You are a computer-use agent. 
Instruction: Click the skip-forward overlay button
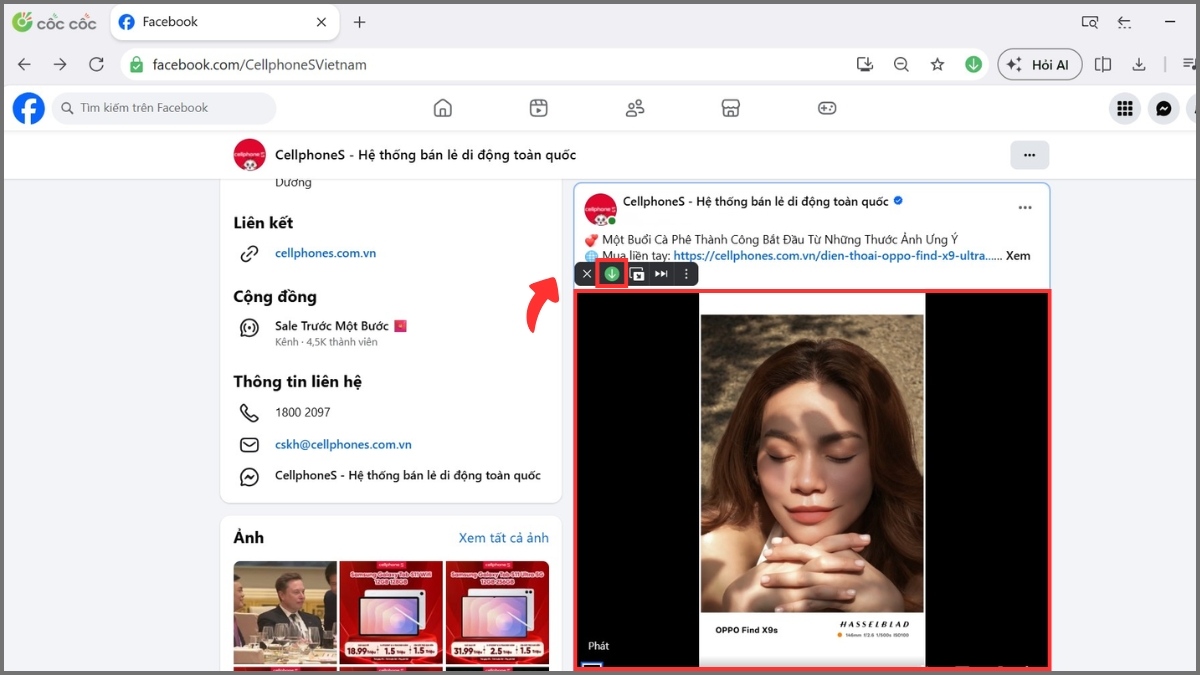click(661, 274)
